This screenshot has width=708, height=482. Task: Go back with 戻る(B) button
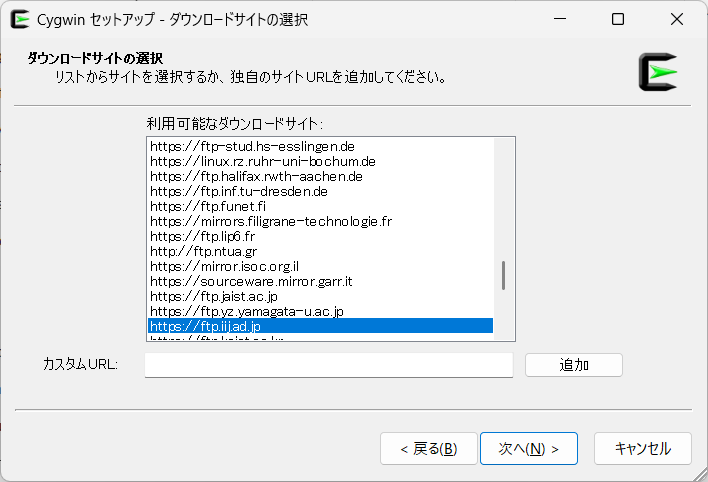(x=429, y=449)
